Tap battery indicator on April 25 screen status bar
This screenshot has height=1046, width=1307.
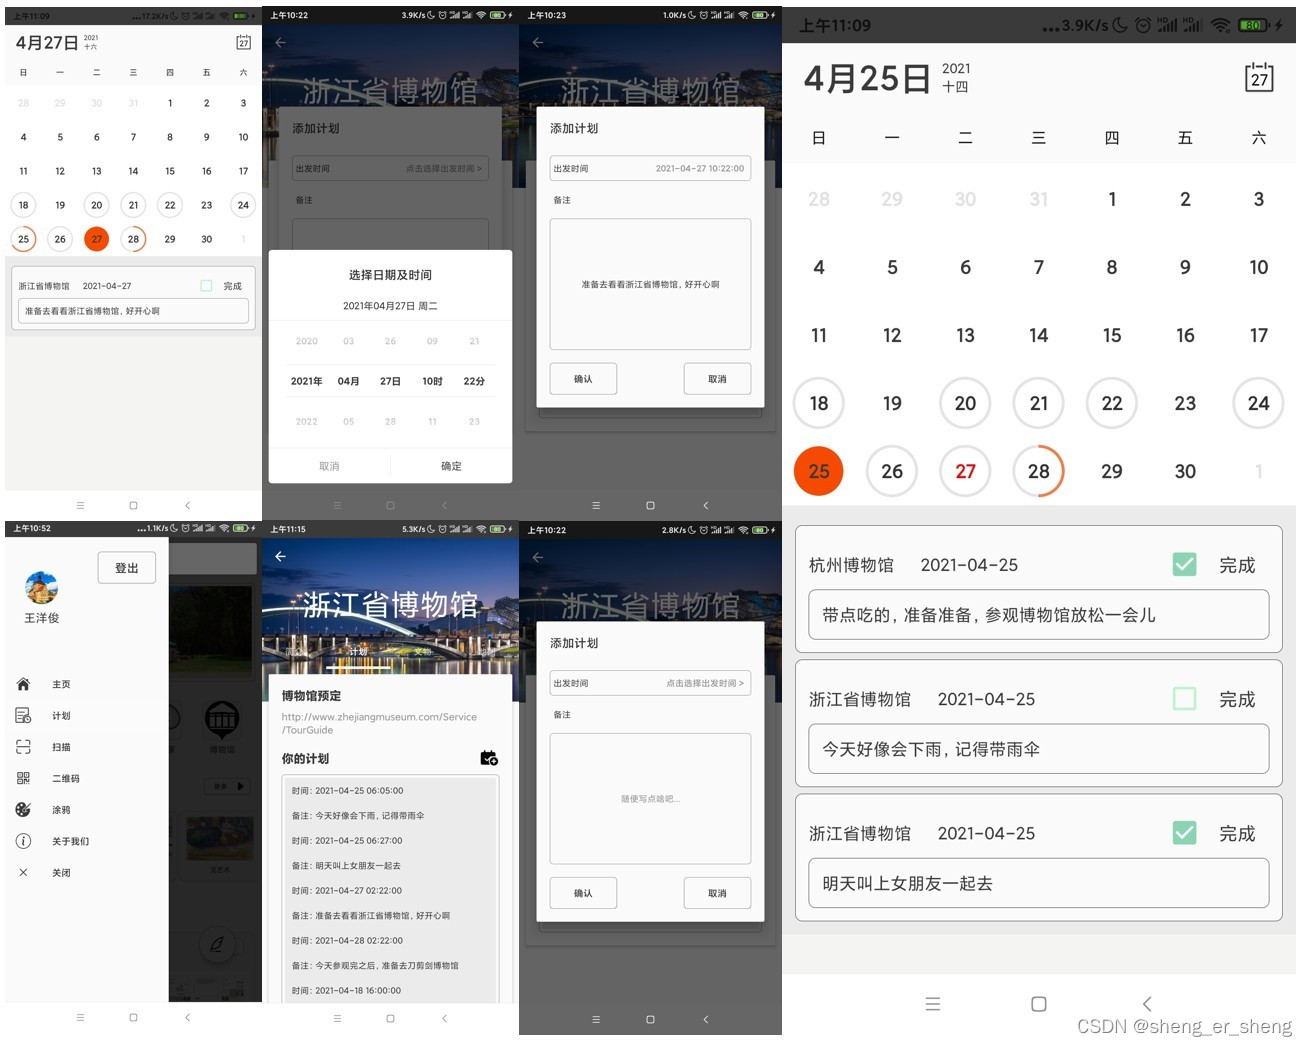point(1254,25)
